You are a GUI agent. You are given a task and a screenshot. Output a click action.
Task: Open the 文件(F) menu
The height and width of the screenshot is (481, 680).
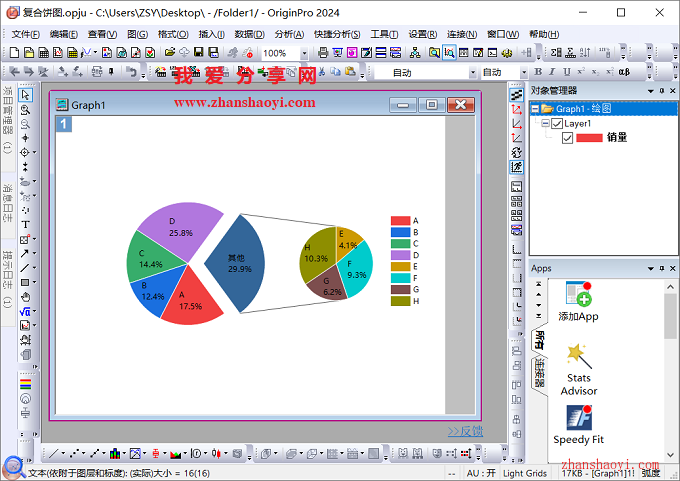tap(26, 34)
